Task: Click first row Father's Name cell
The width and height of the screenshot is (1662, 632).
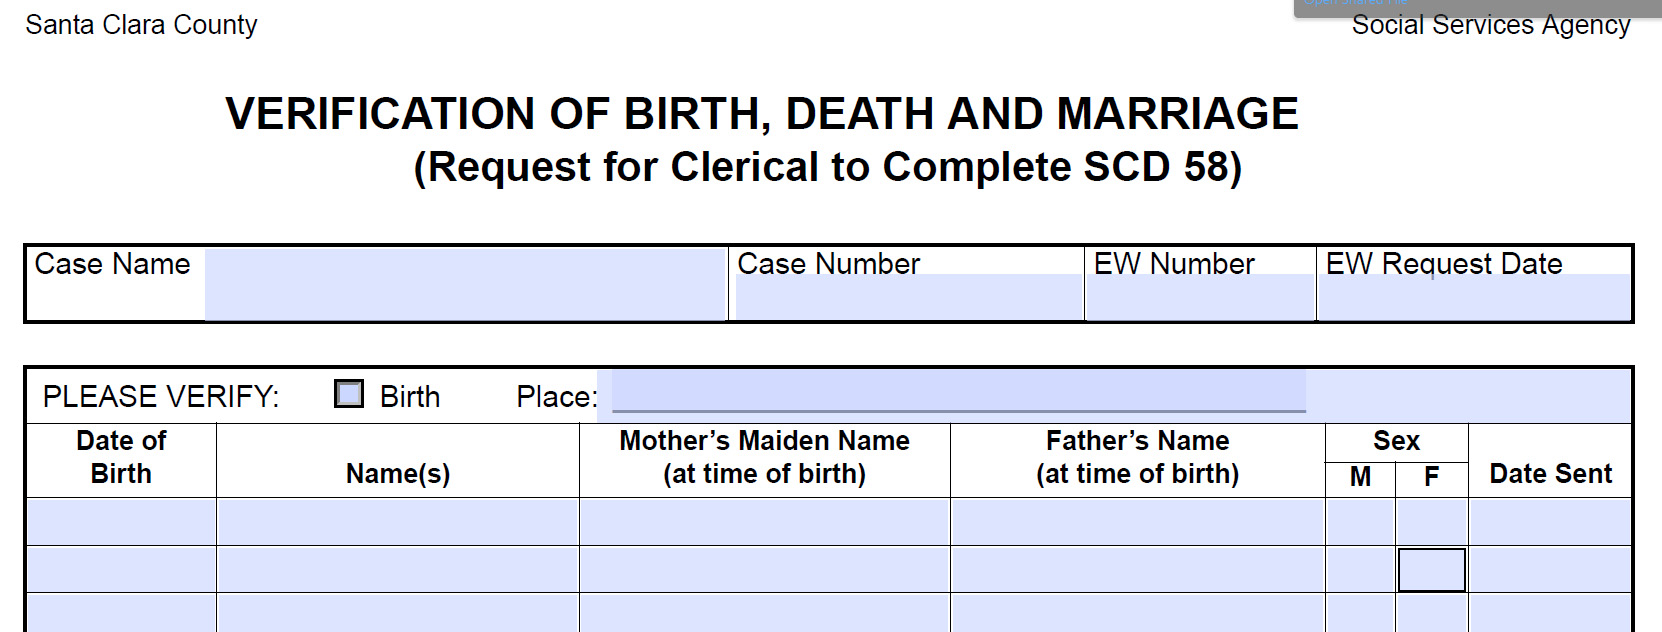Action: coord(1138,521)
